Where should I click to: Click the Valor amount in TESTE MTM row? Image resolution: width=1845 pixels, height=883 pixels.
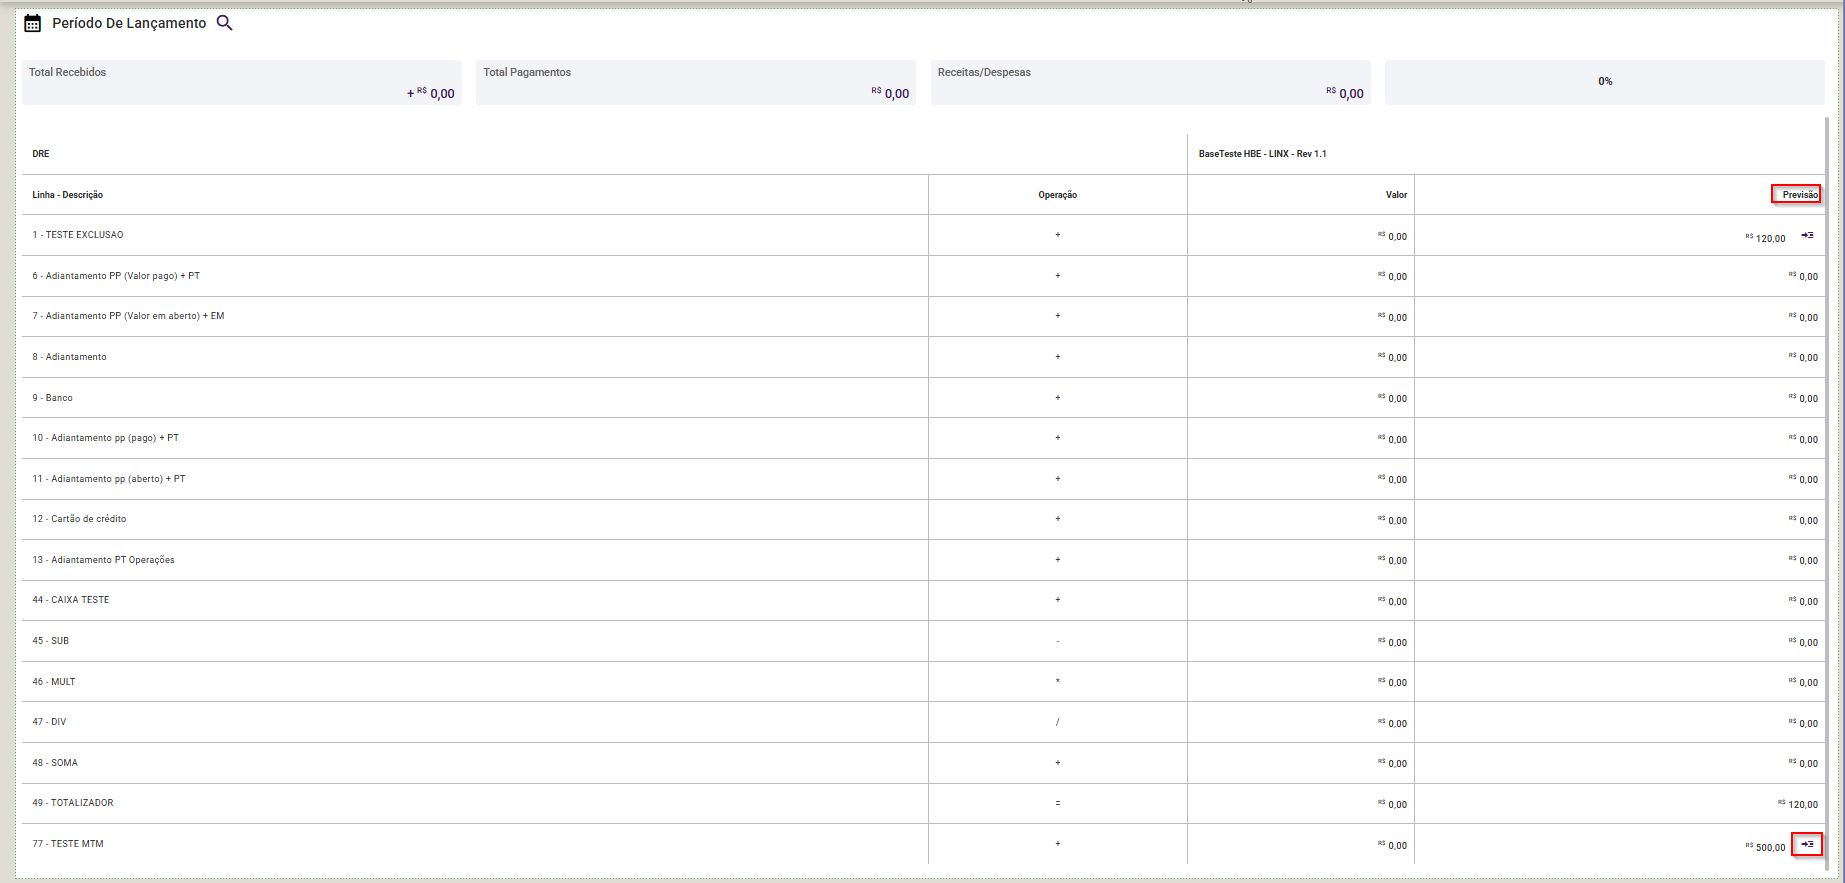tap(1392, 845)
